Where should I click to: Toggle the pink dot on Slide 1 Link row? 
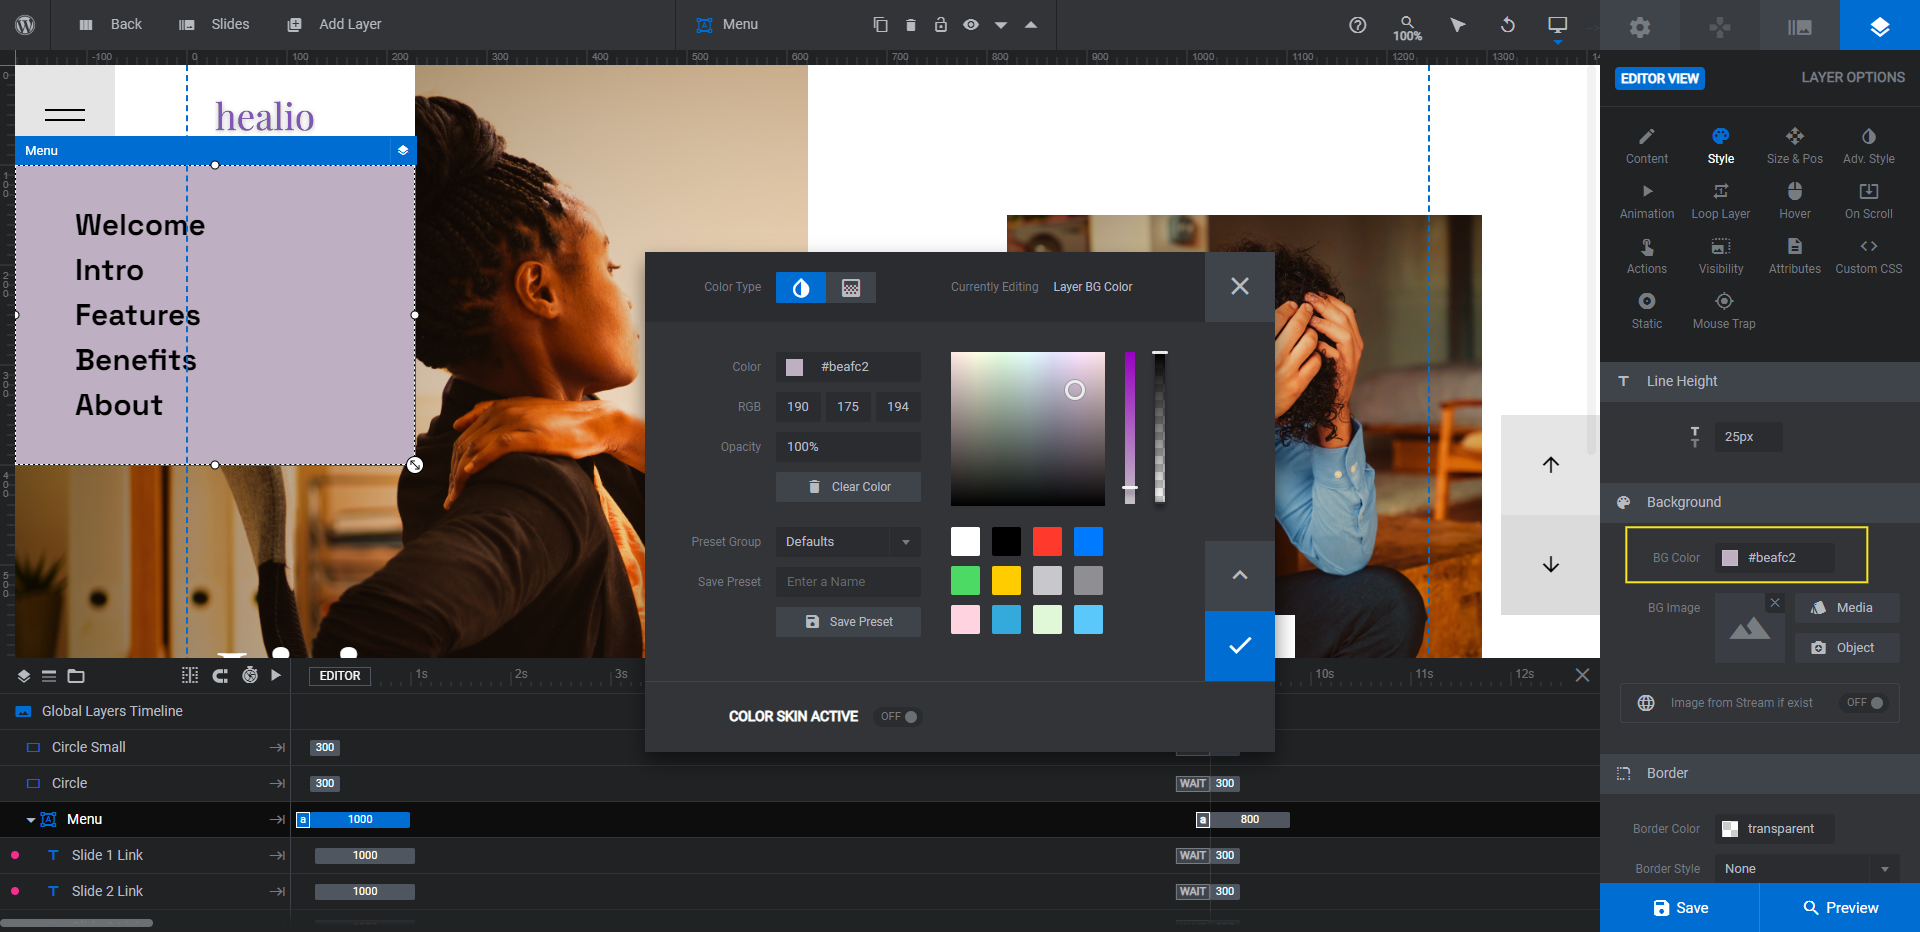pyautogui.click(x=15, y=856)
